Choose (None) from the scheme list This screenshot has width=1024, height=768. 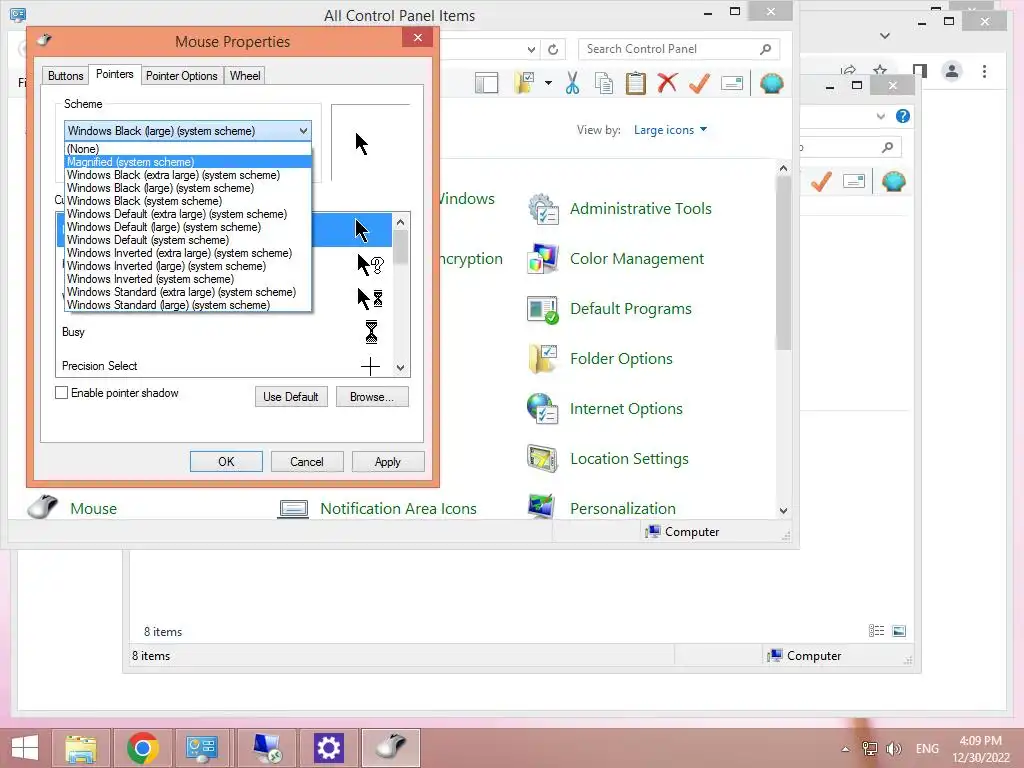[188, 149]
